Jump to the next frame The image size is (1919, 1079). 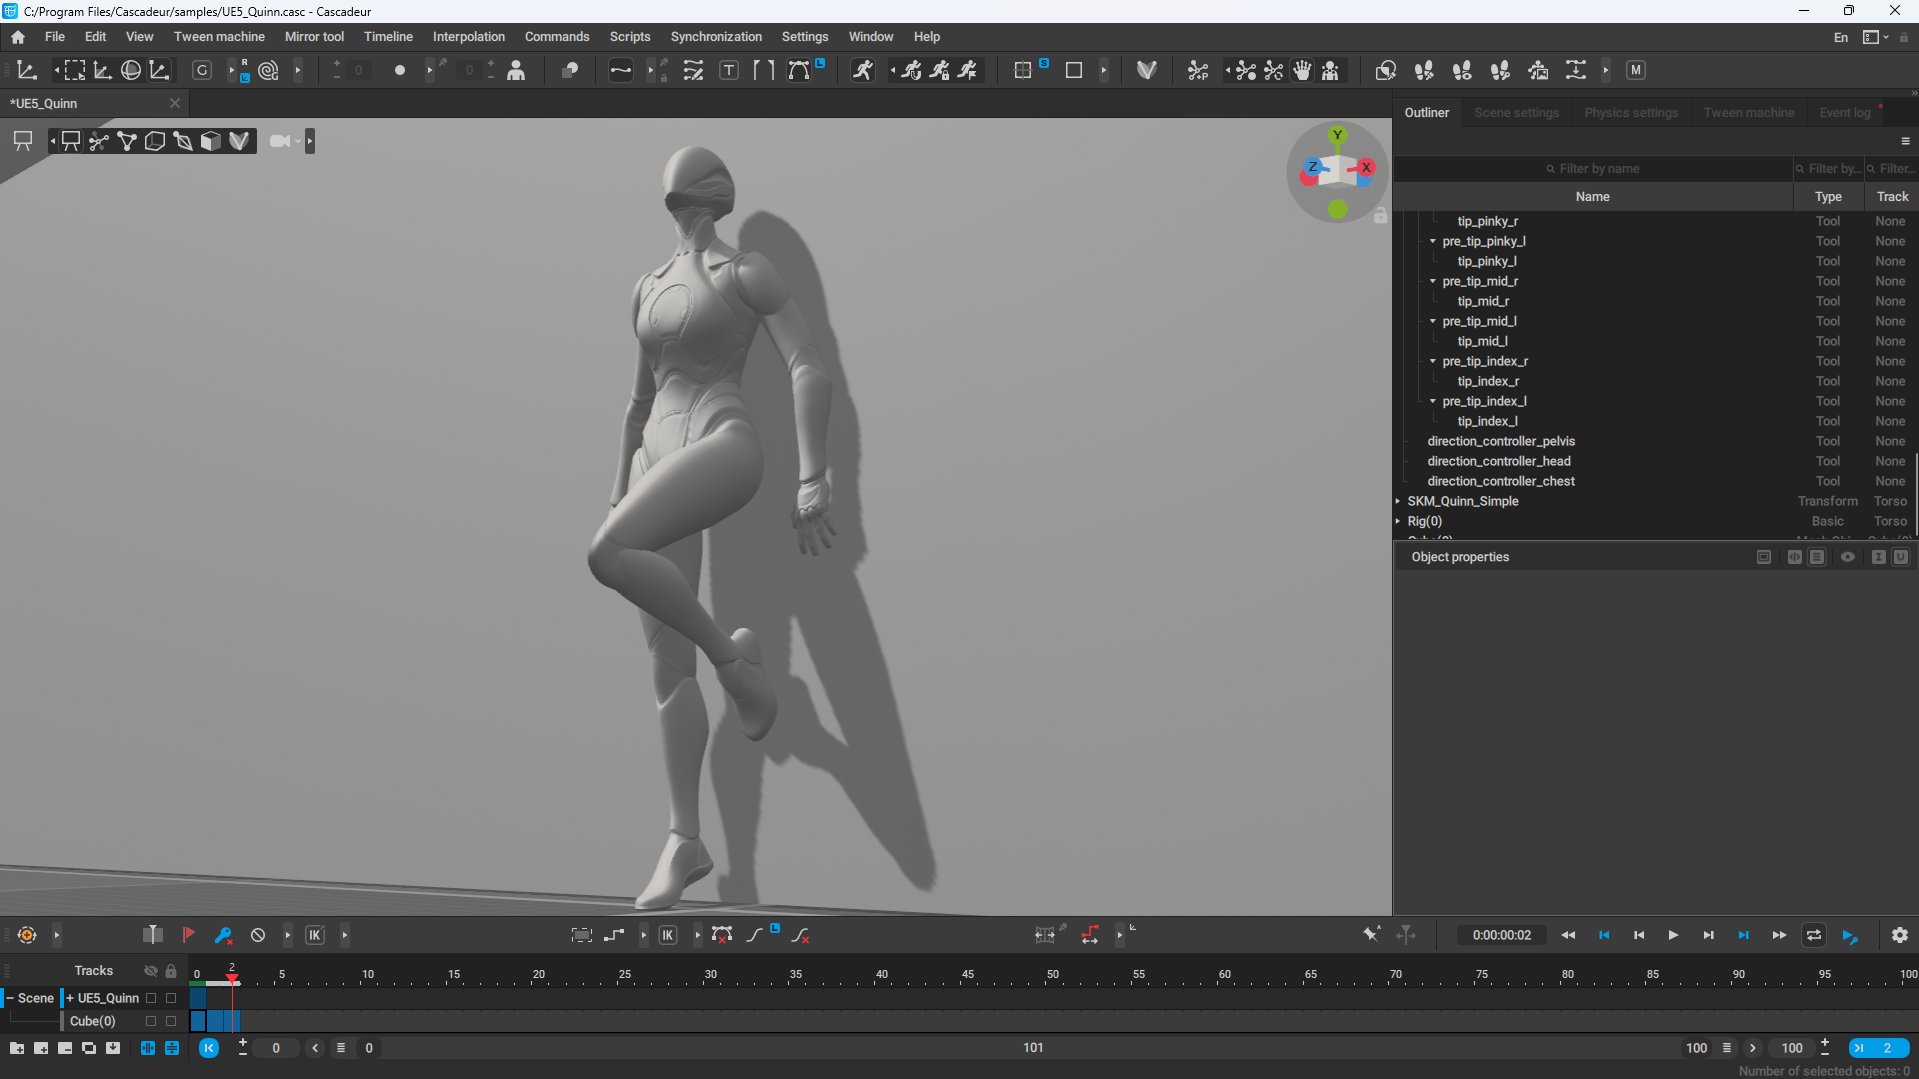click(1708, 935)
